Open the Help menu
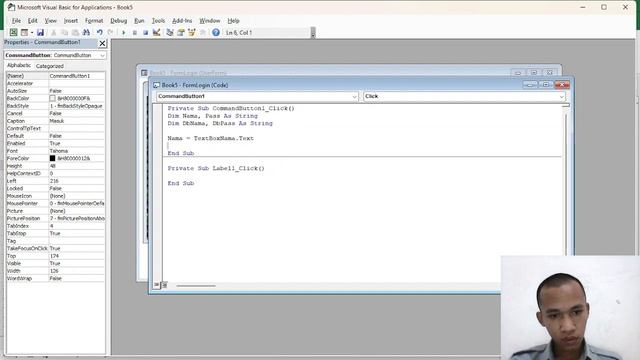Image resolution: width=640 pixels, height=360 pixels. coord(233,20)
